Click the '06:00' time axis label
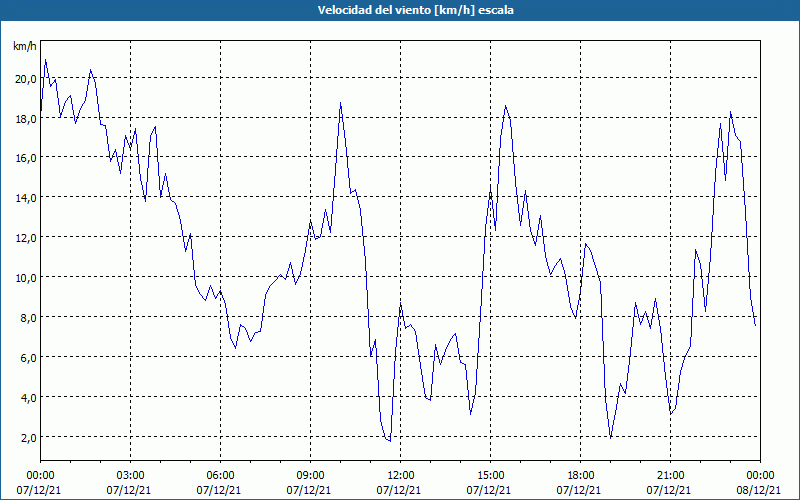The image size is (800, 500). pyautogui.click(x=220, y=476)
